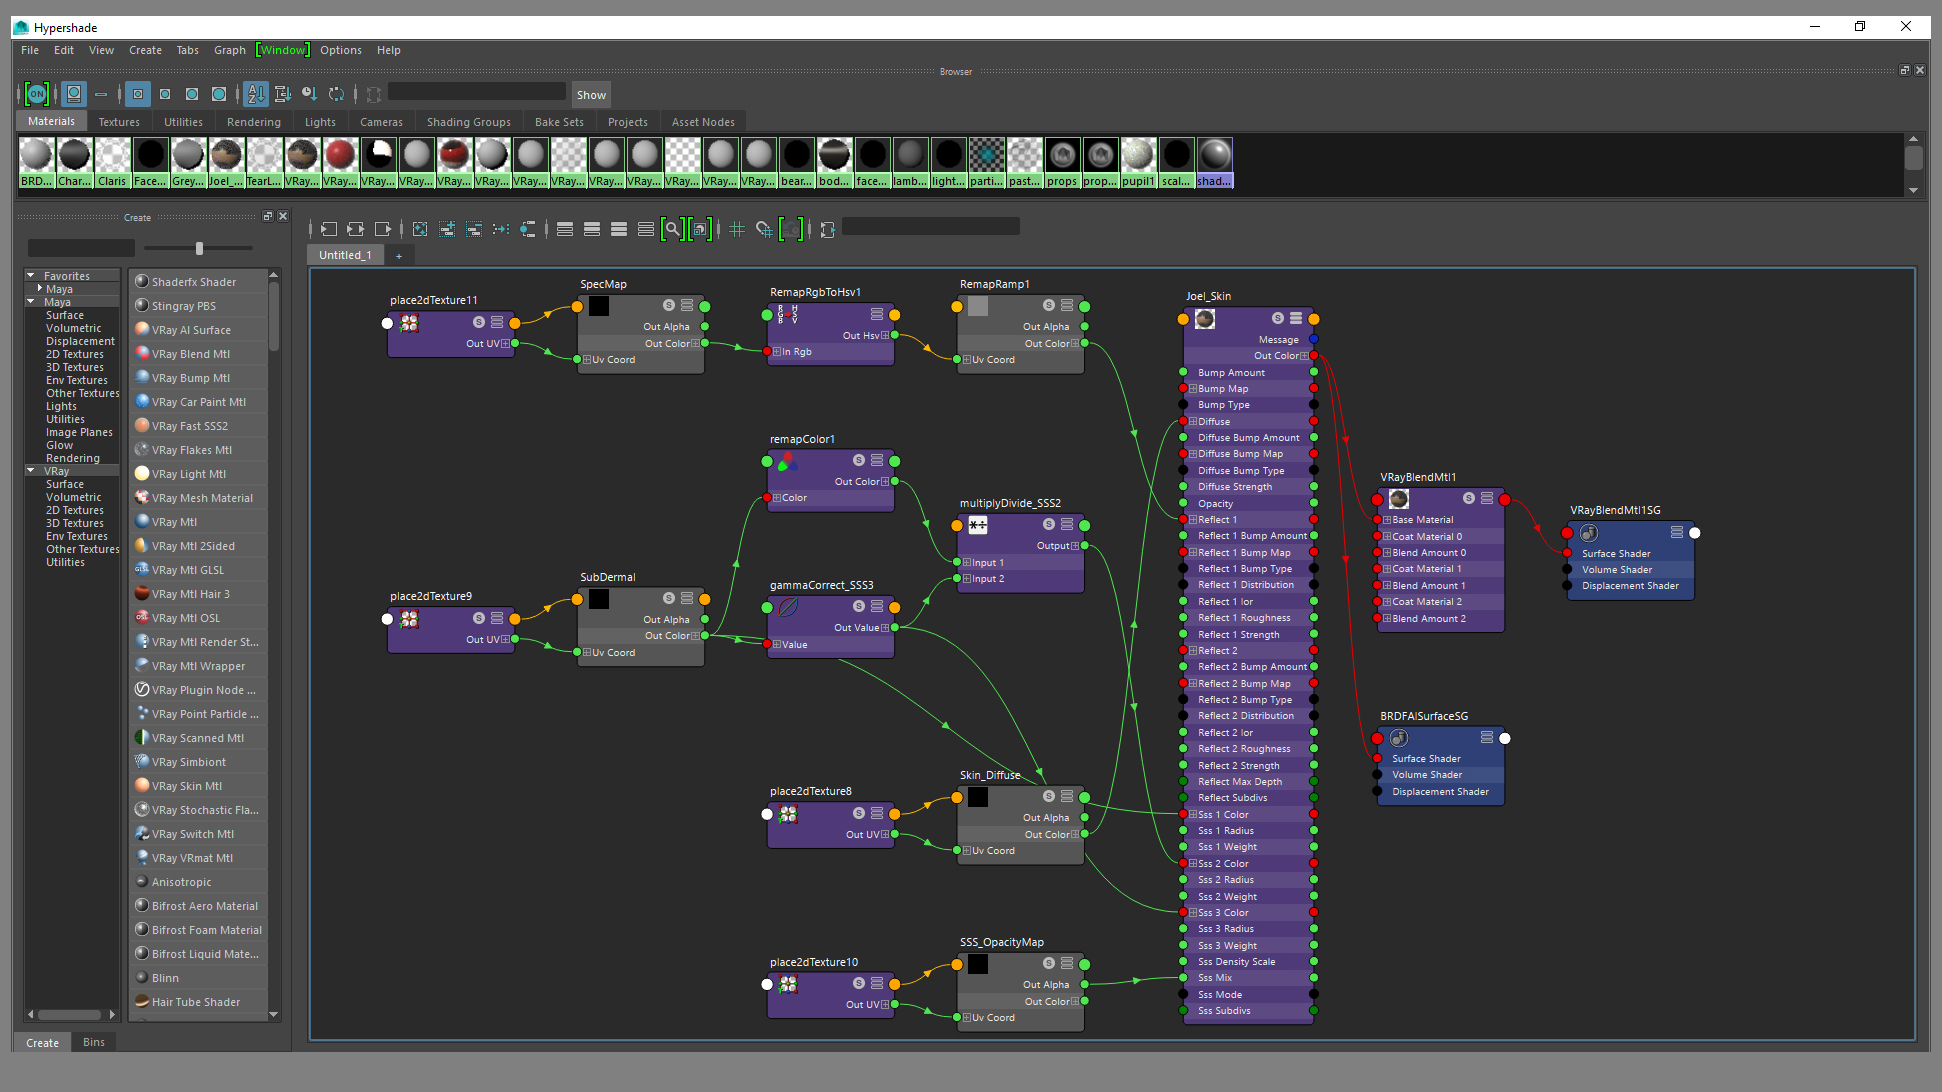The width and height of the screenshot is (1942, 1092).
Task: Switch browser to view as icons
Action: (74, 94)
